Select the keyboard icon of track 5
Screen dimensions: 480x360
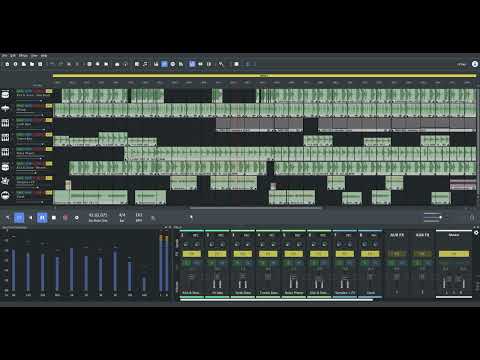5,152
